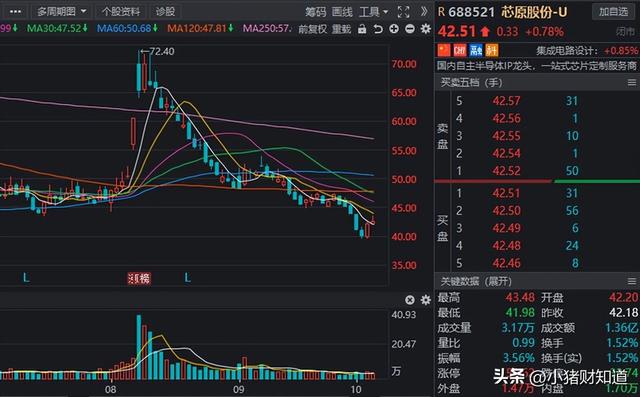The image size is (640, 397).
Task: Click the undo arrow icon above chart
Action: [378, 29]
